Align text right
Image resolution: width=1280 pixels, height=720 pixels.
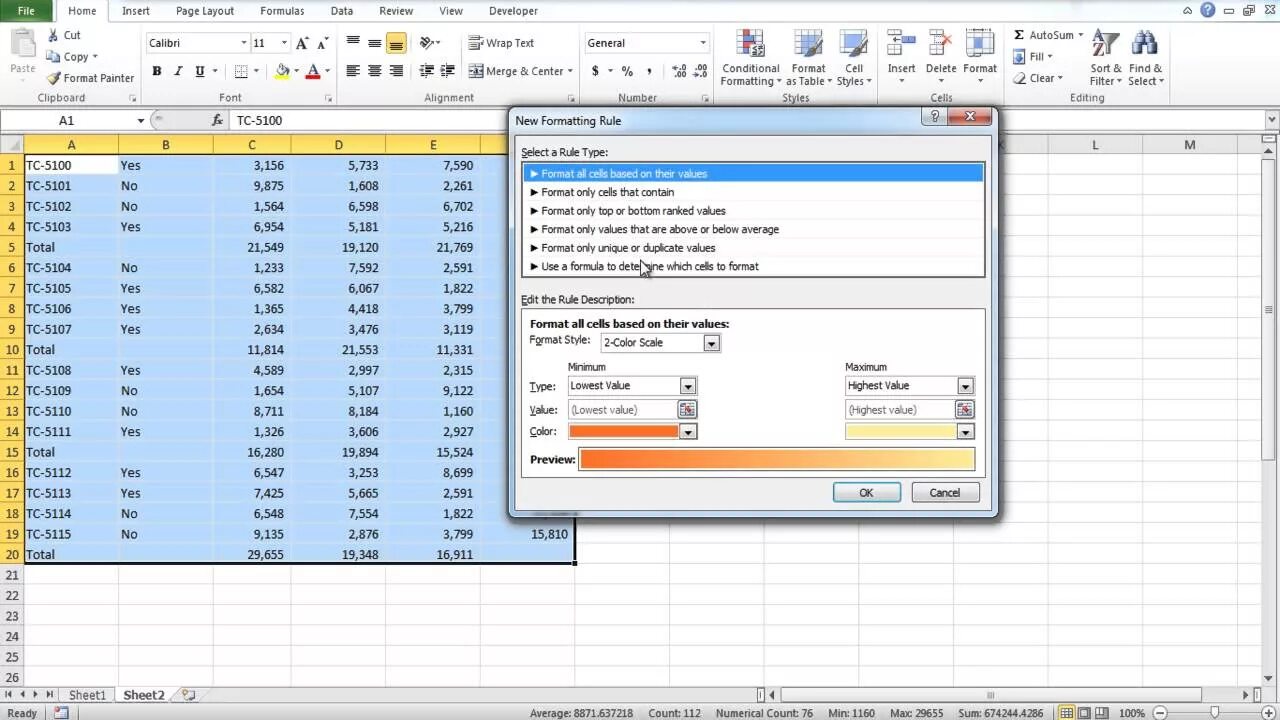pos(396,71)
